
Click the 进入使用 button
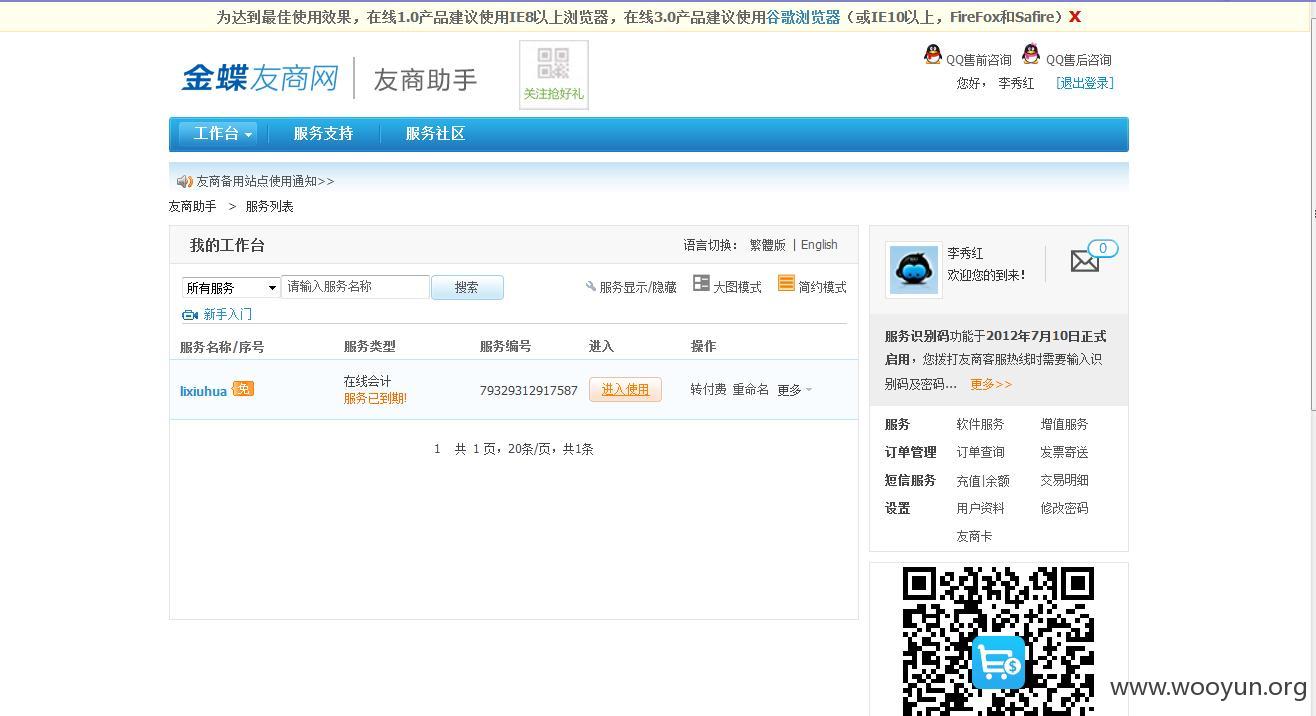[625, 390]
